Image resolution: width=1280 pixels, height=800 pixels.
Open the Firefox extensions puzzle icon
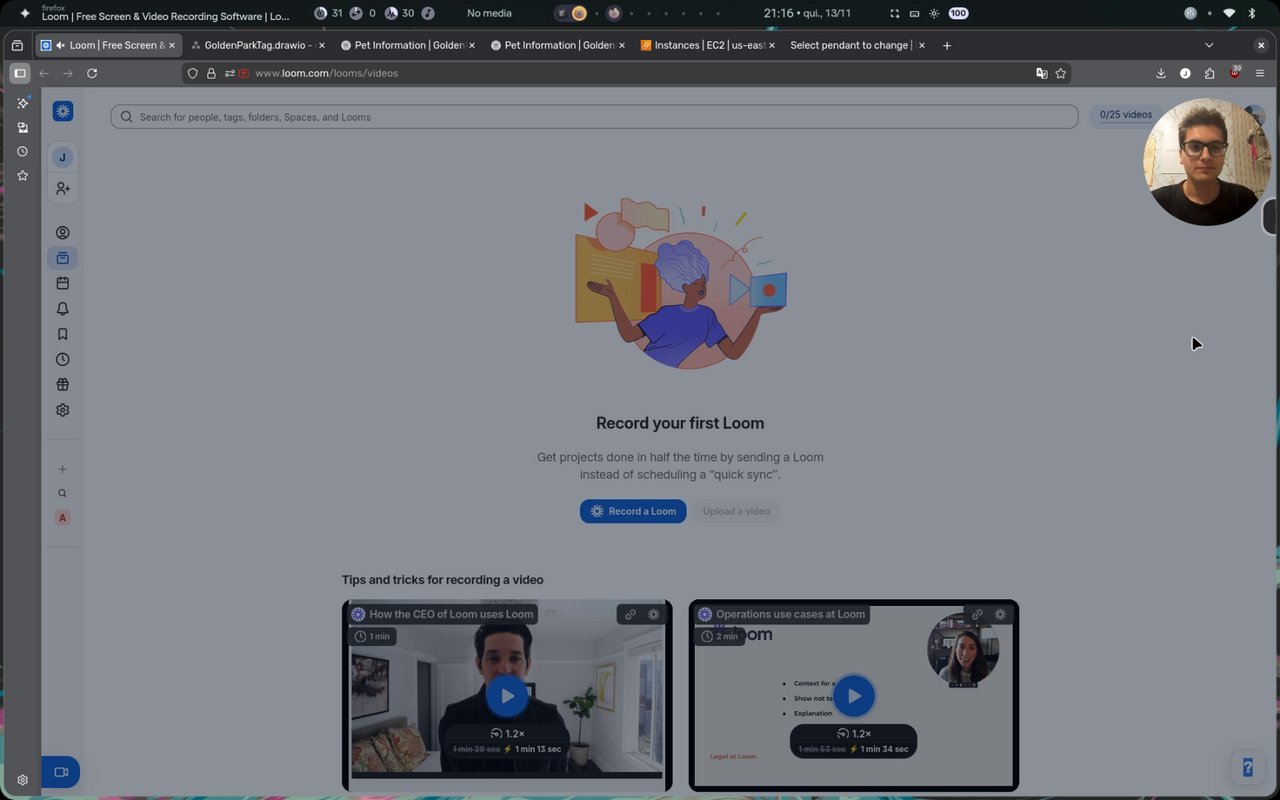1210,73
